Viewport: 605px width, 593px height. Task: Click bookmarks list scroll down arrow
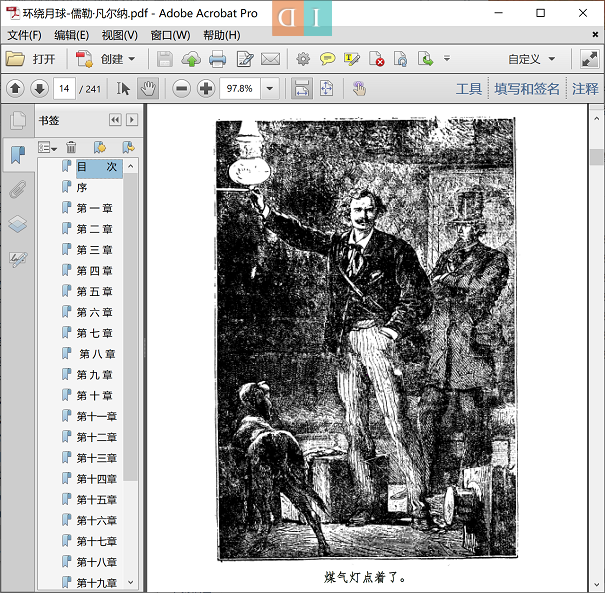coord(131,582)
